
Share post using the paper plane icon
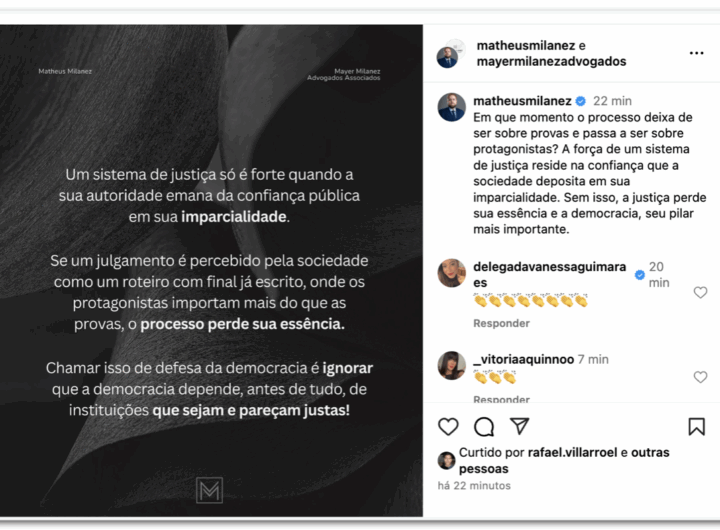(x=520, y=426)
